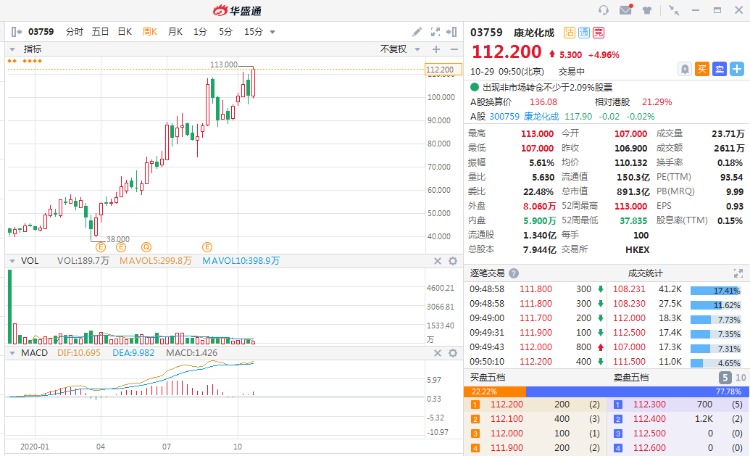Click bid level 1 price 112.200
The height and width of the screenshot is (456, 750).
(x=507, y=405)
